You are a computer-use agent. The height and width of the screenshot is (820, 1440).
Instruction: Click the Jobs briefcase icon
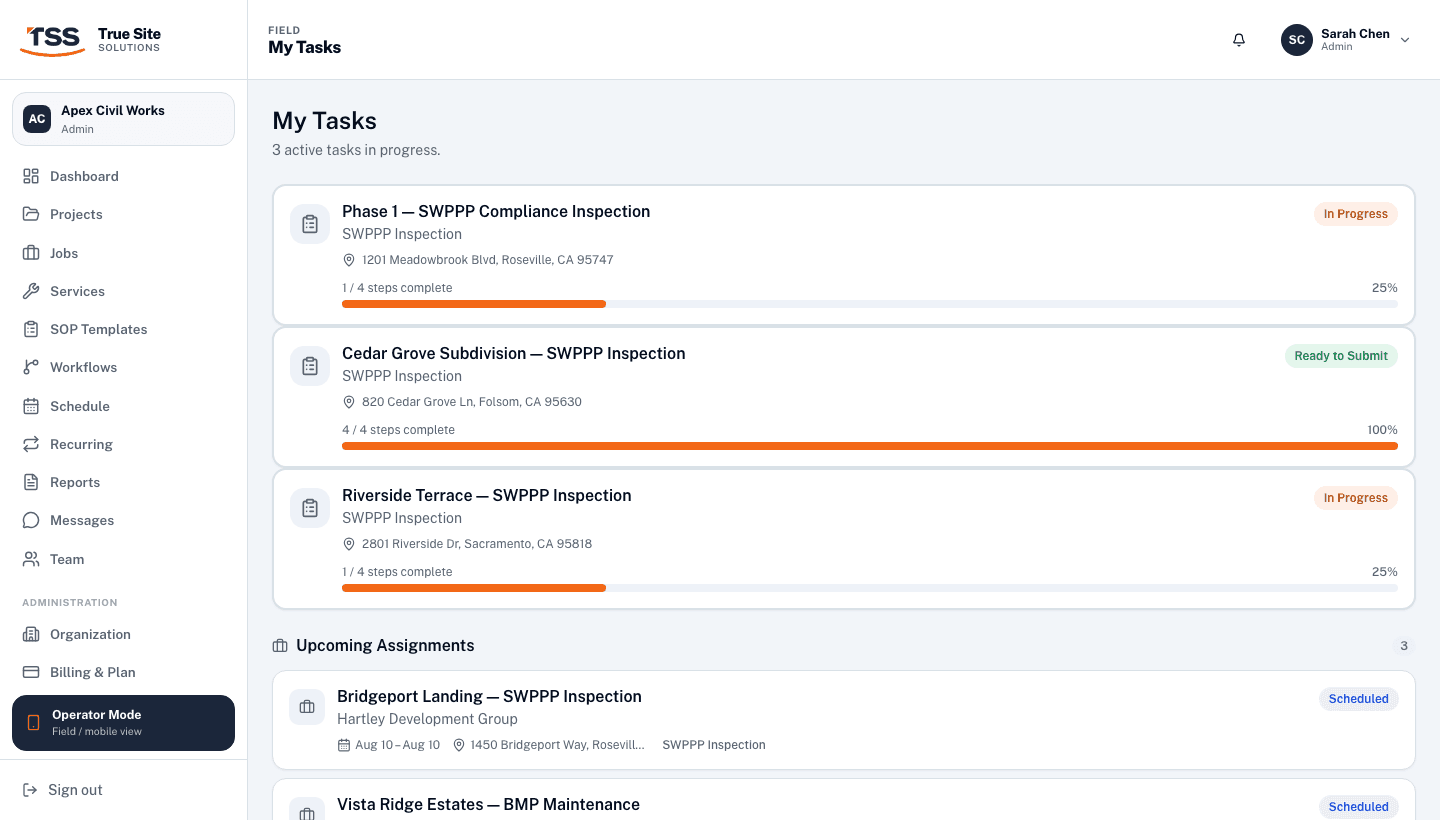pos(31,253)
